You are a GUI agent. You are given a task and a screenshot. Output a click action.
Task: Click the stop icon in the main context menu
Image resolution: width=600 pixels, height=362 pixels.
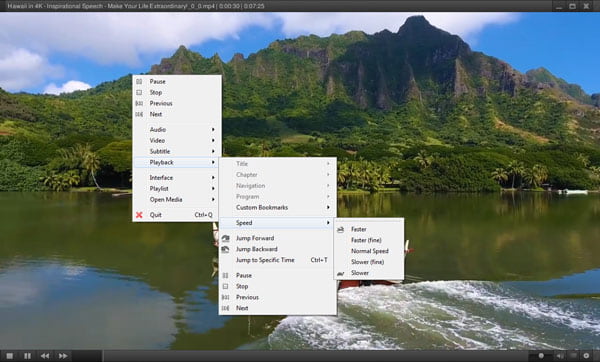click(139, 92)
